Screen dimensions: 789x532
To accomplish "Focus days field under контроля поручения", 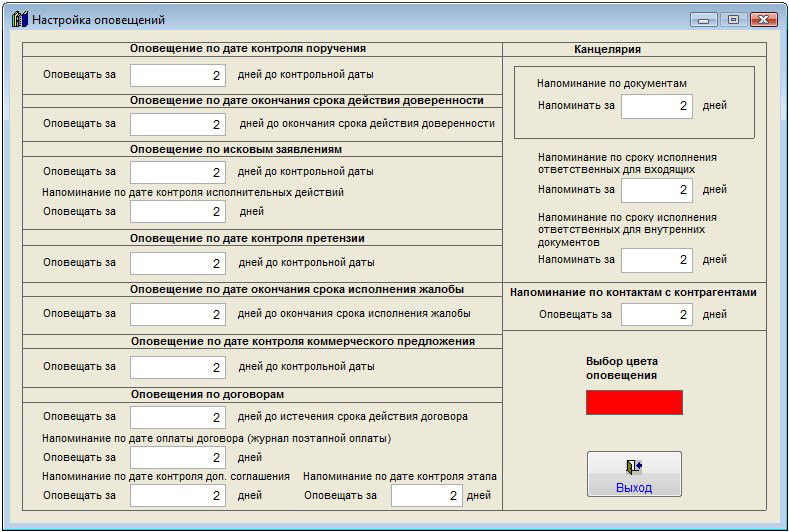I will point(178,75).
